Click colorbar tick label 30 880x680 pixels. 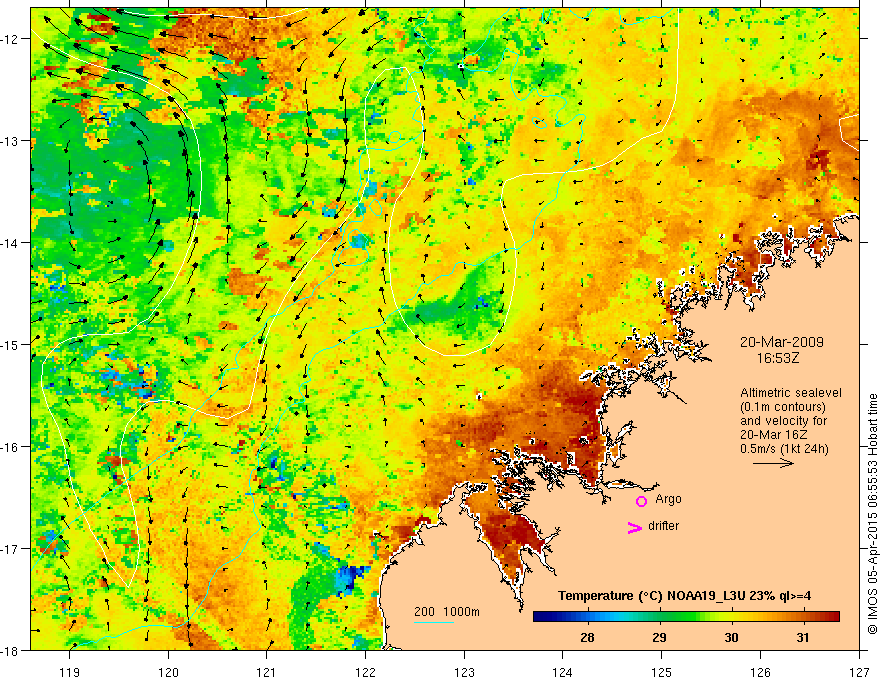tap(731, 638)
